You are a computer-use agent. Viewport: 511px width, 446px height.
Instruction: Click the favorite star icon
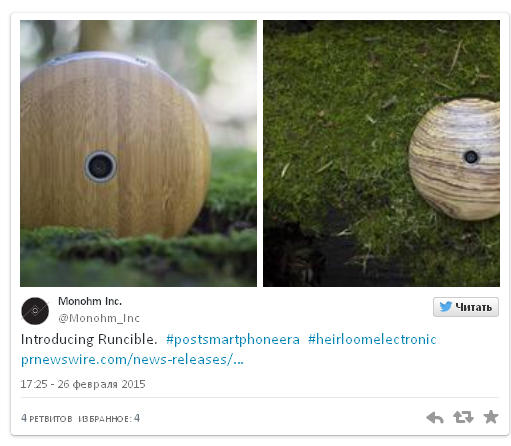pyautogui.click(x=491, y=417)
